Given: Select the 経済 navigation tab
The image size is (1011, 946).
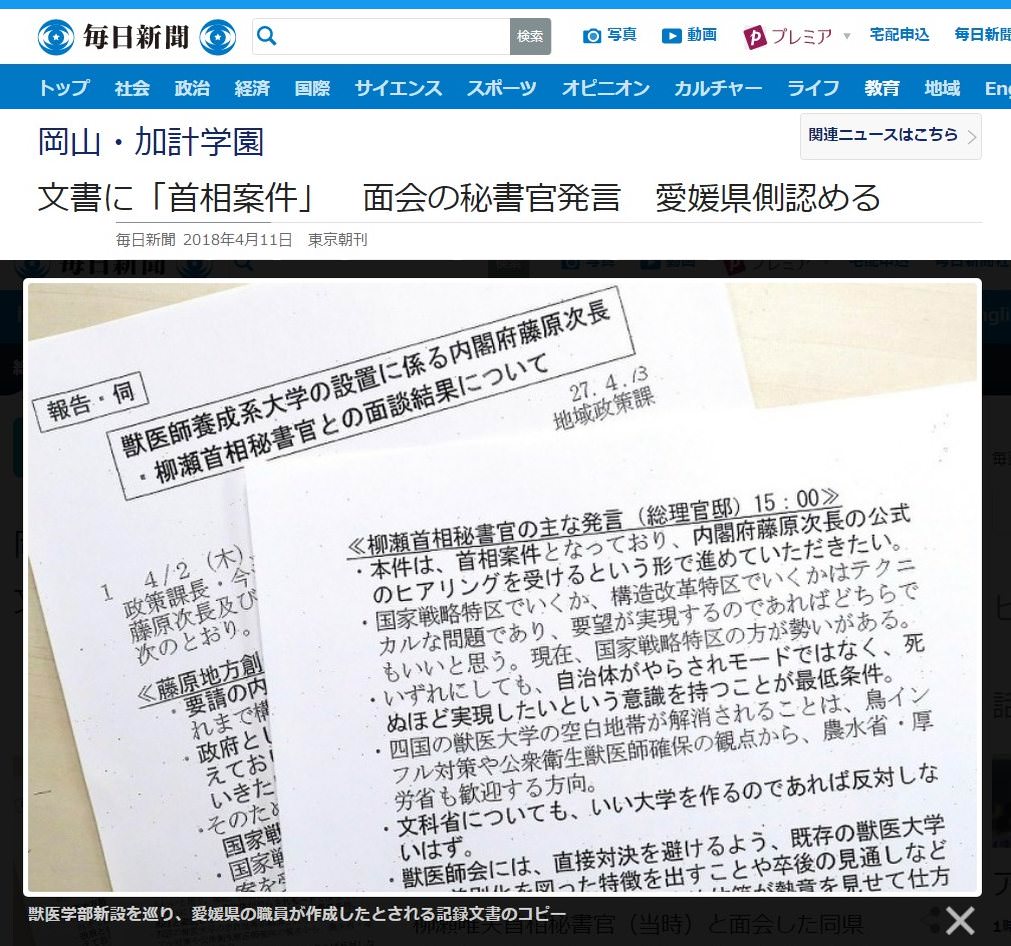Looking at the screenshot, I should [252, 88].
